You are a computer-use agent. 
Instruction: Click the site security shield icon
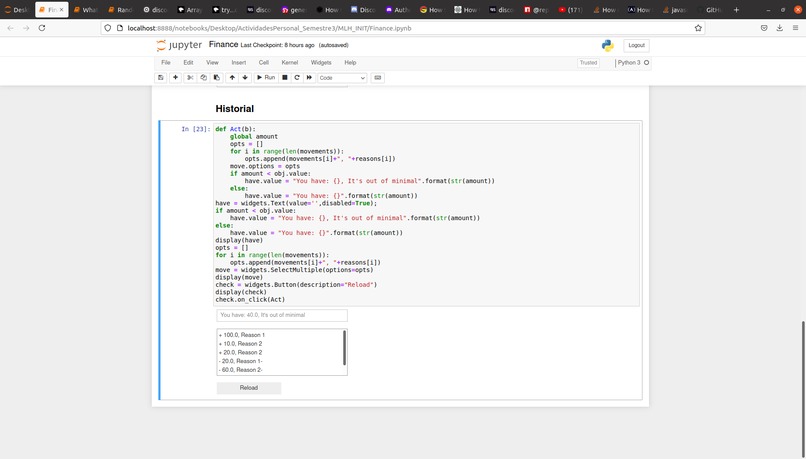107,28
